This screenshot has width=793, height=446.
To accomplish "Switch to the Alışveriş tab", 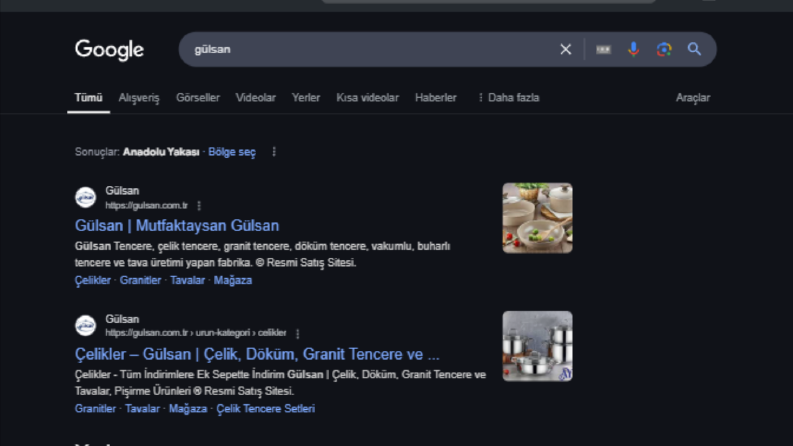I will [139, 98].
